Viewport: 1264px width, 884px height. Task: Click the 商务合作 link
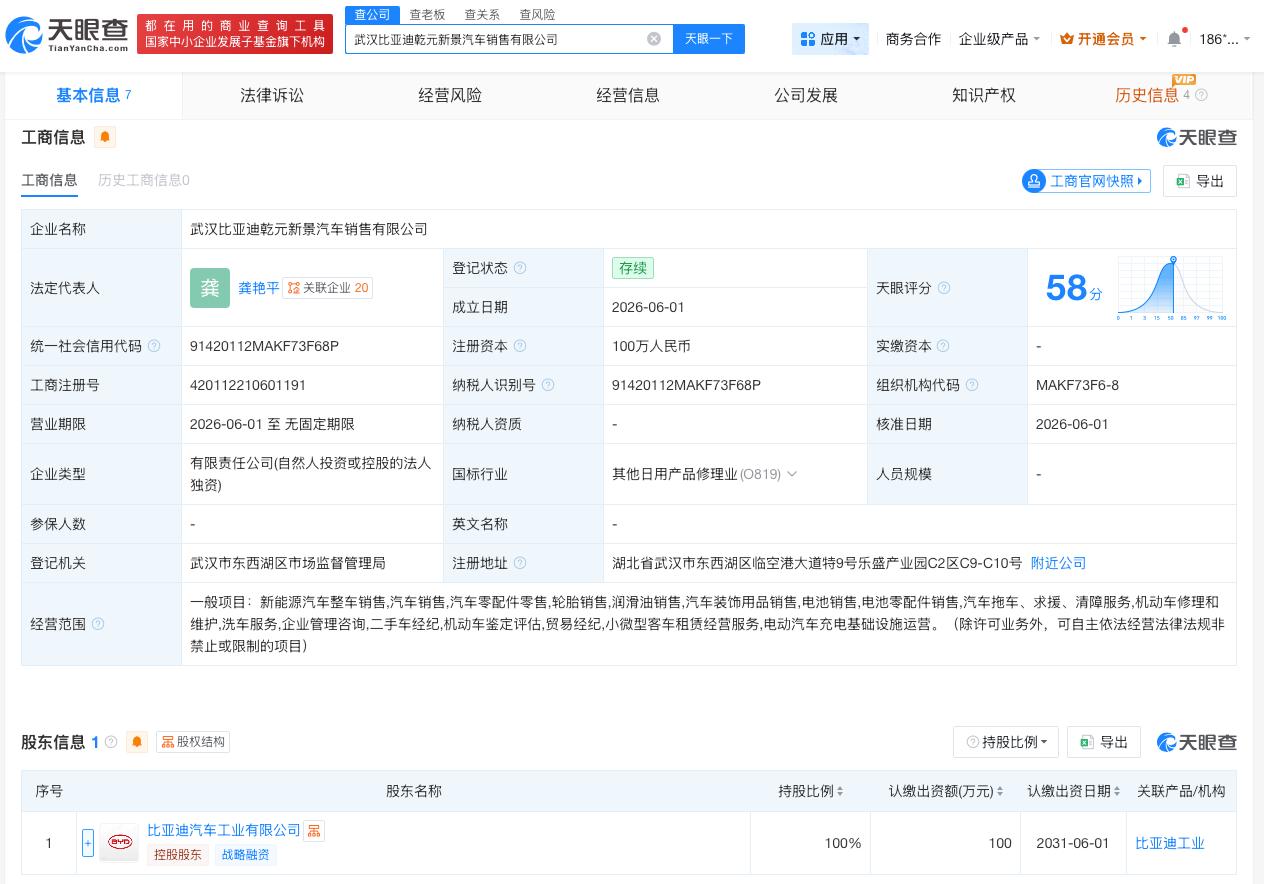913,39
